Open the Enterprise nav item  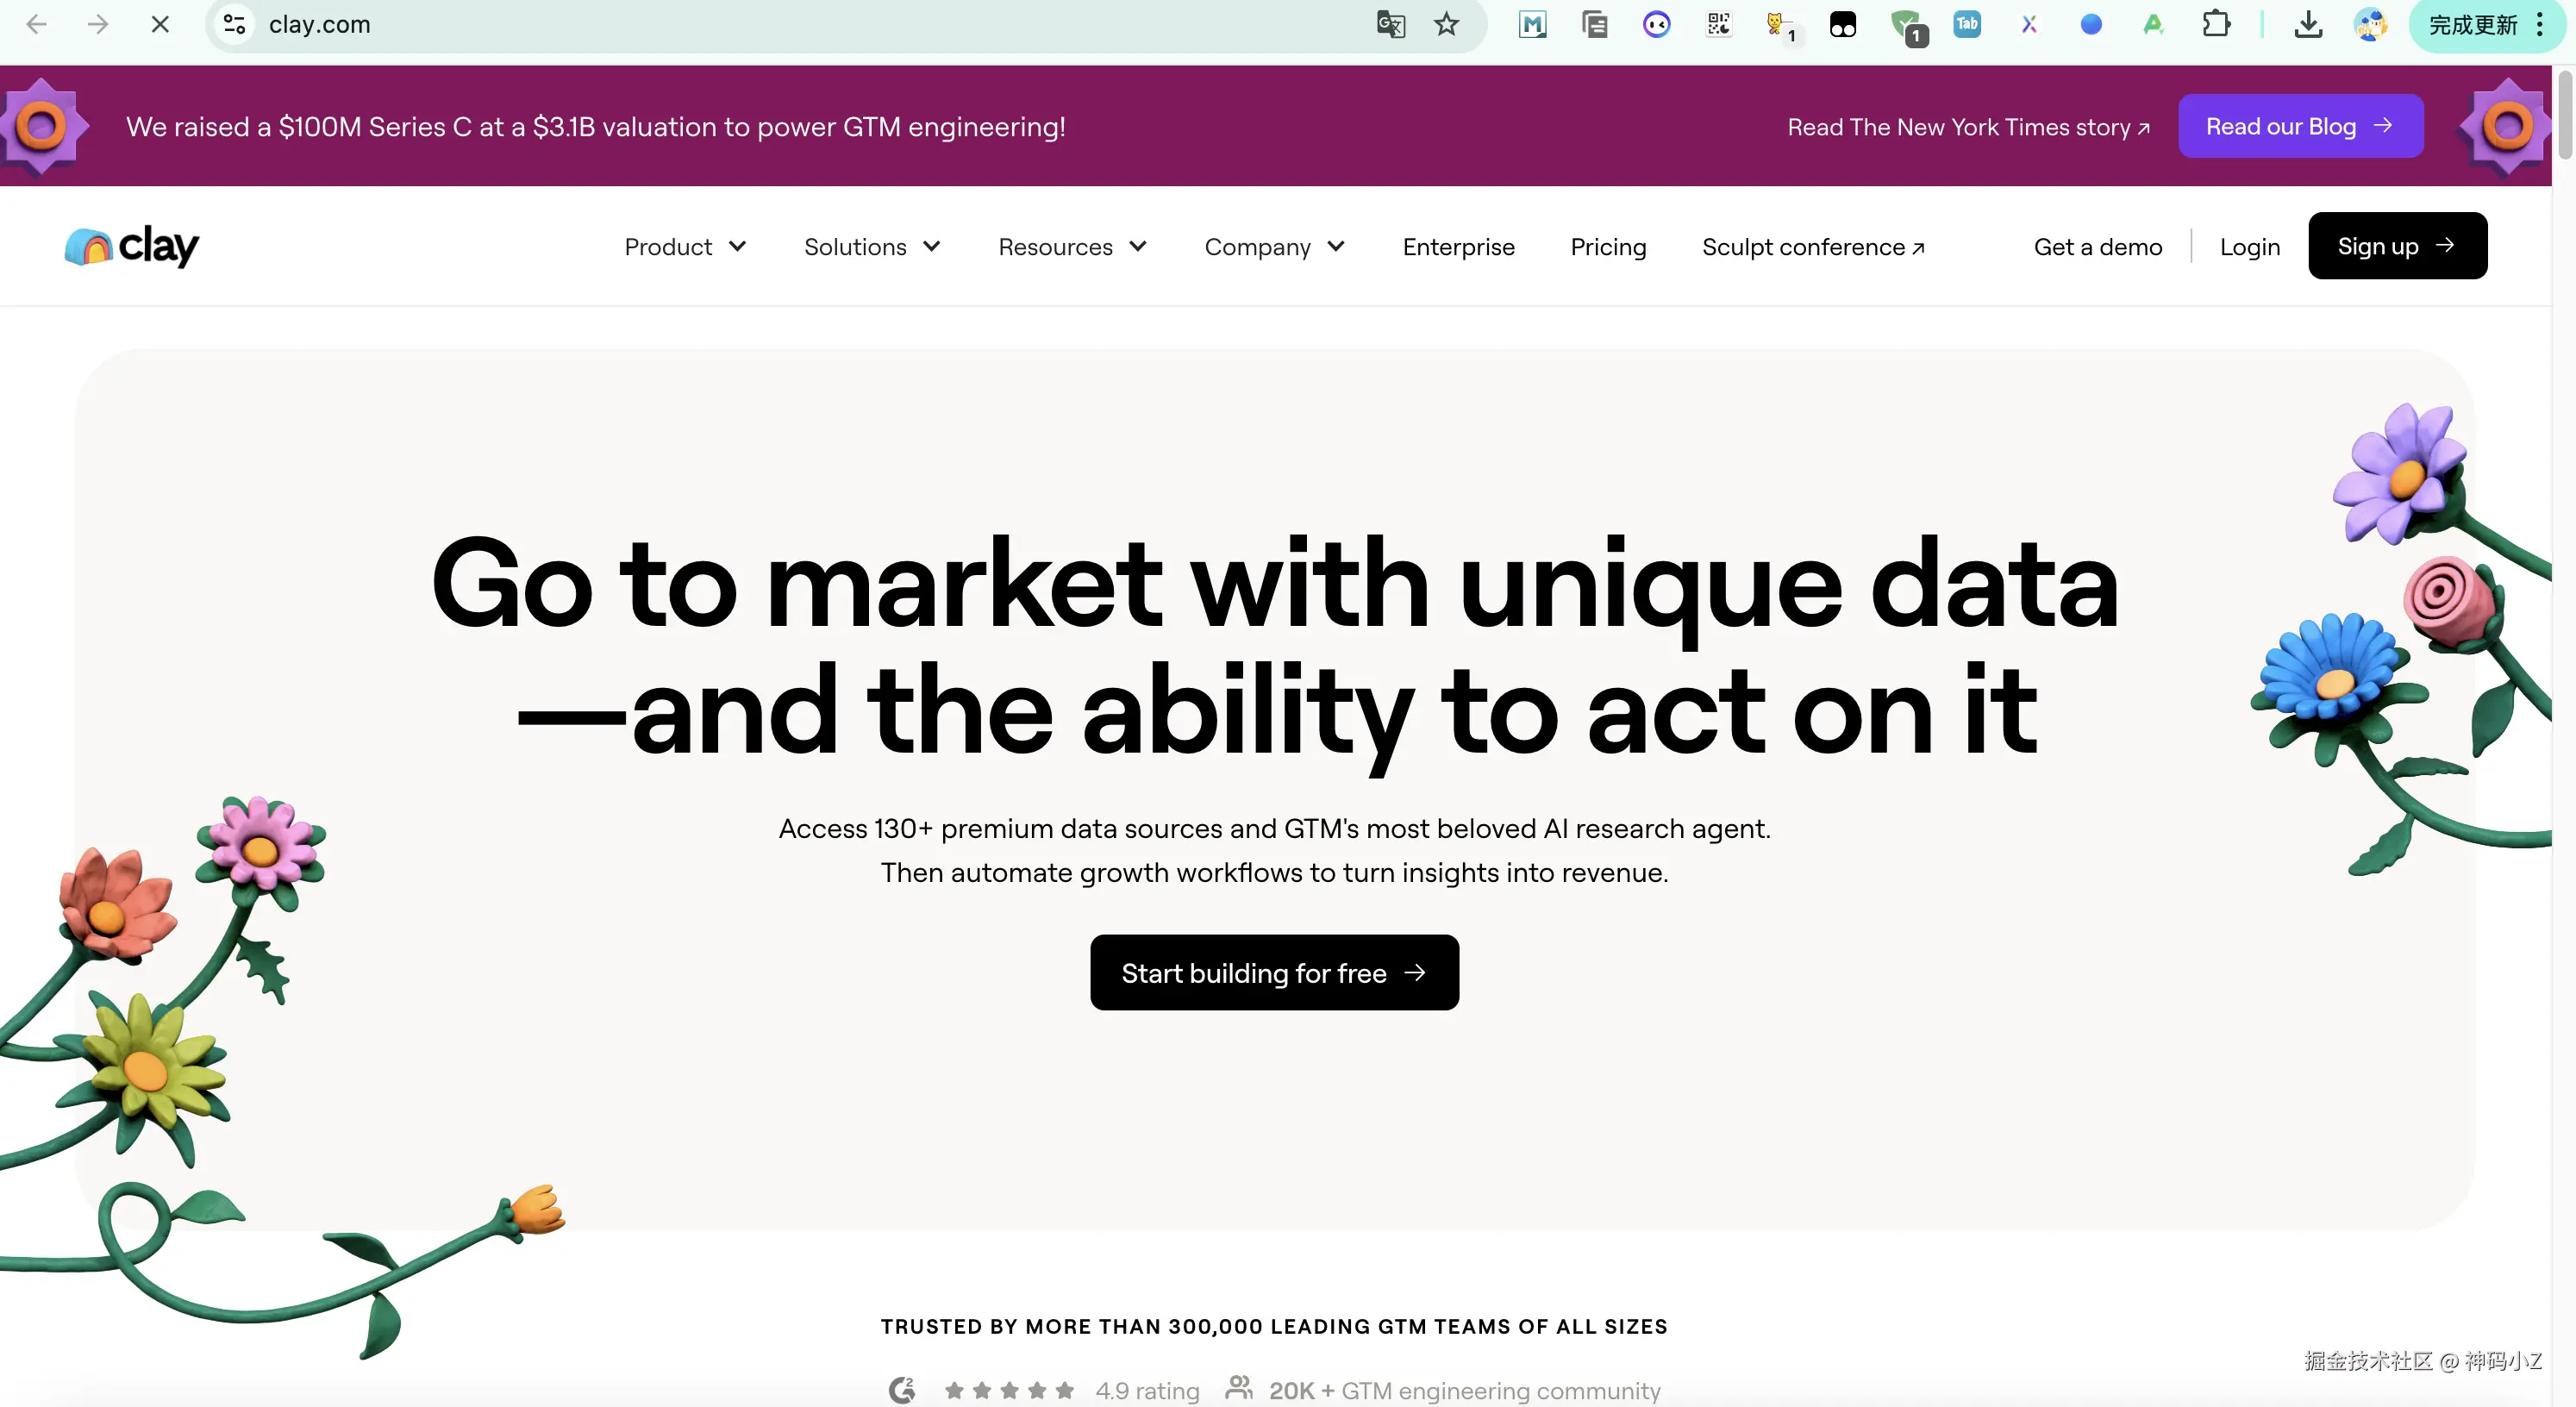pos(1458,247)
